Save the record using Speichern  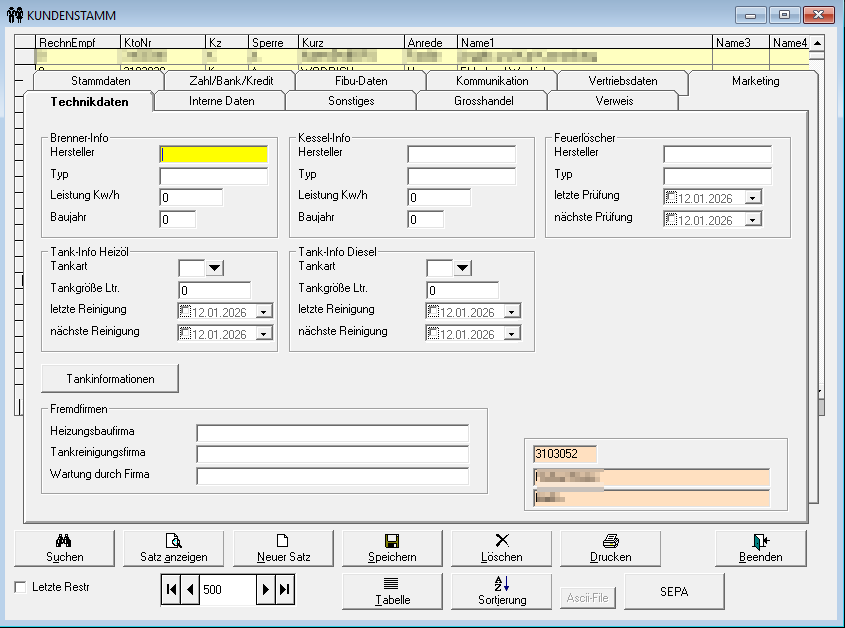click(x=392, y=548)
